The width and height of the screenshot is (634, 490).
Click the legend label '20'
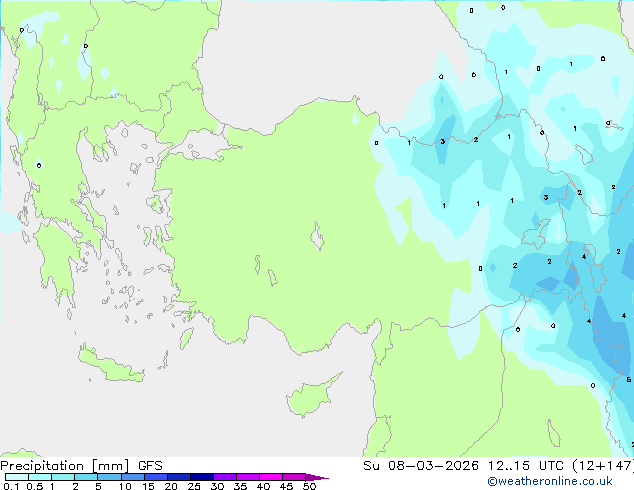(x=171, y=486)
